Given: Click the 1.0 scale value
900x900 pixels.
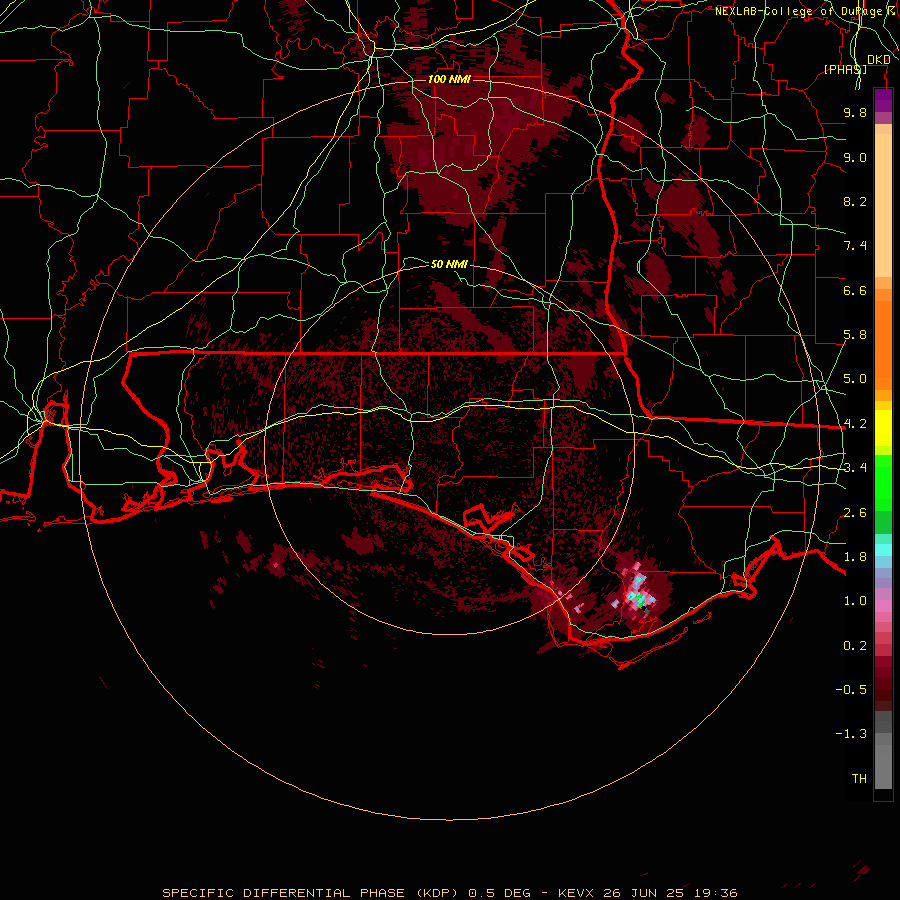Looking at the screenshot, I should (x=855, y=601).
